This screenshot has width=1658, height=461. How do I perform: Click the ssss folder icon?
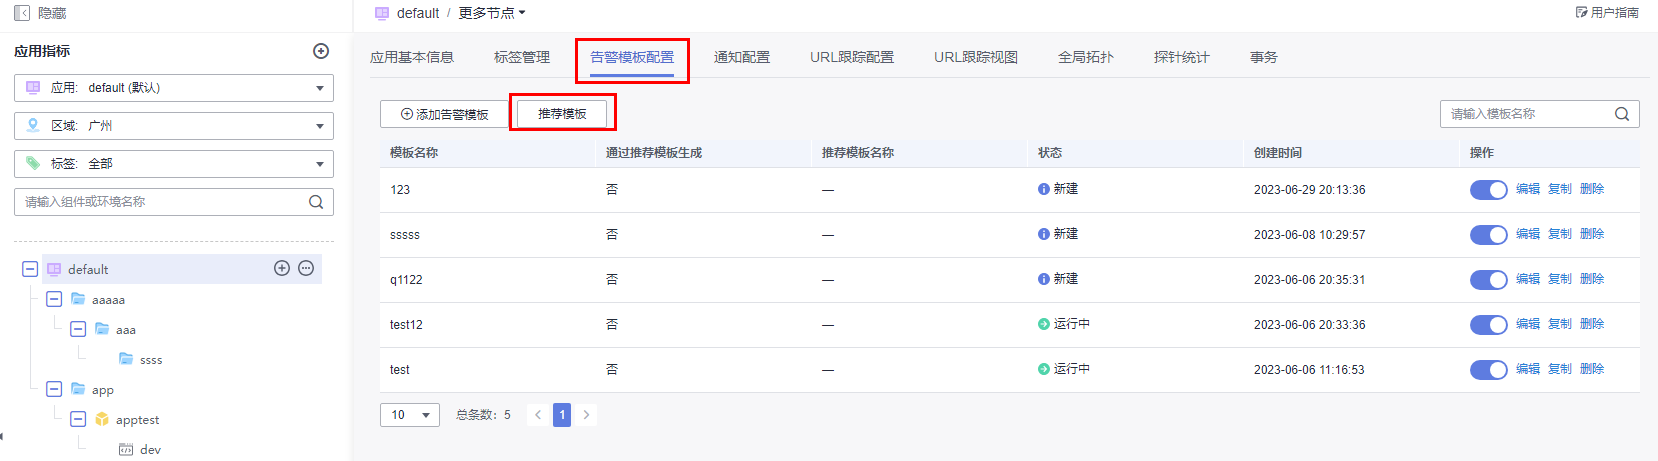click(x=126, y=359)
